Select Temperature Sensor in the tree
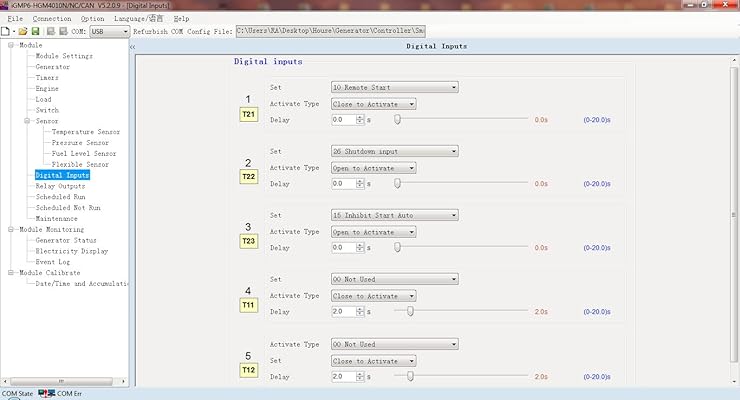This screenshot has height=400, width=740. tap(85, 132)
